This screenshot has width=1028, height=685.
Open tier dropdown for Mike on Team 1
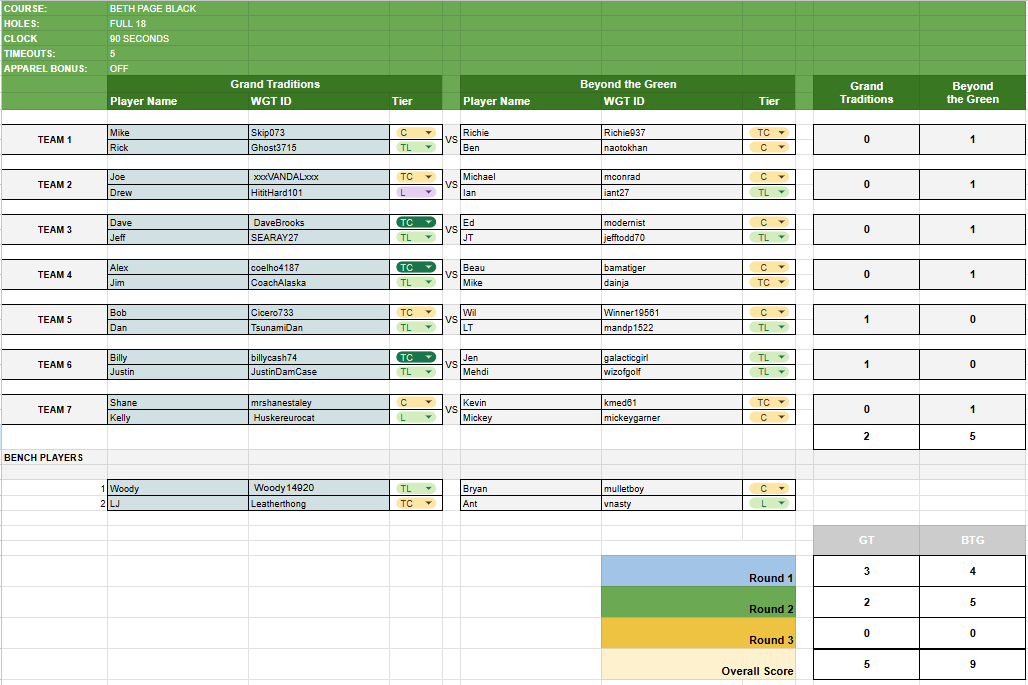pyautogui.click(x=428, y=133)
